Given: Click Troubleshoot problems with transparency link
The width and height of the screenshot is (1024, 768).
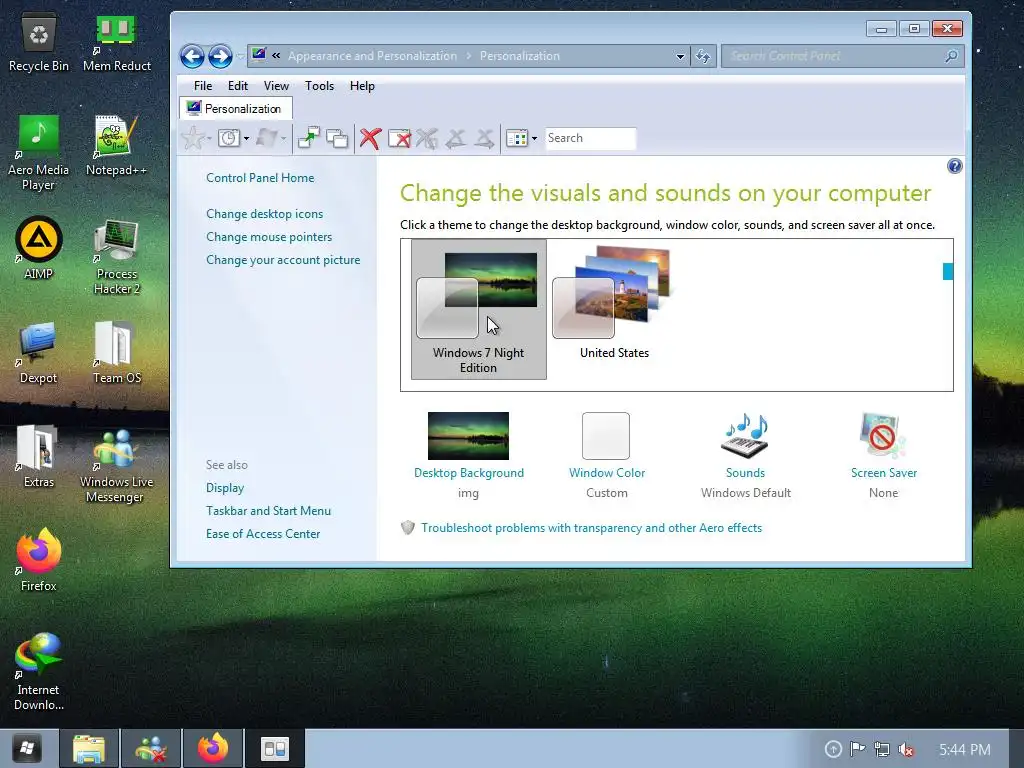Looking at the screenshot, I should [592, 528].
